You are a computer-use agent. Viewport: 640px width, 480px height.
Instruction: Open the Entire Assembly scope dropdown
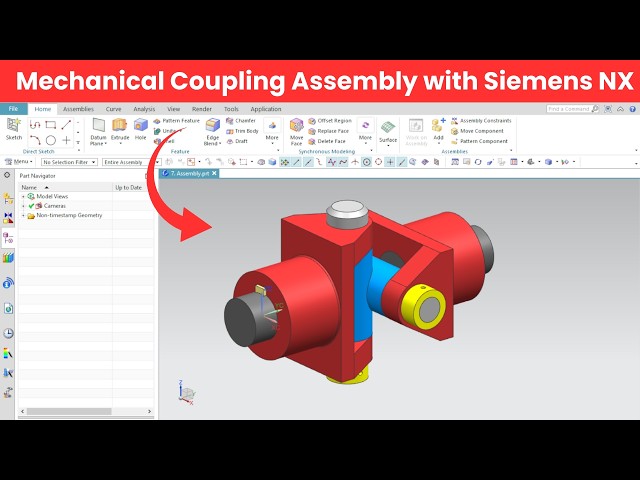tap(132, 162)
